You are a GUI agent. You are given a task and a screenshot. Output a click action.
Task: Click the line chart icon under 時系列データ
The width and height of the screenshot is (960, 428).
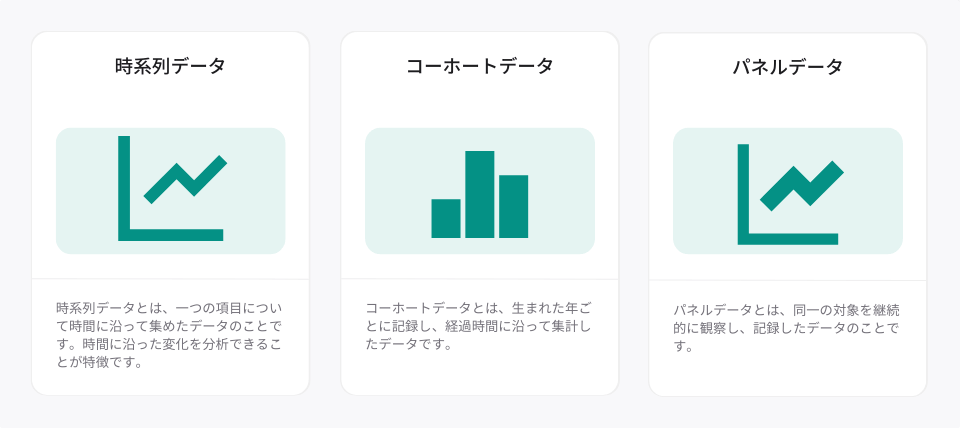(x=172, y=189)
